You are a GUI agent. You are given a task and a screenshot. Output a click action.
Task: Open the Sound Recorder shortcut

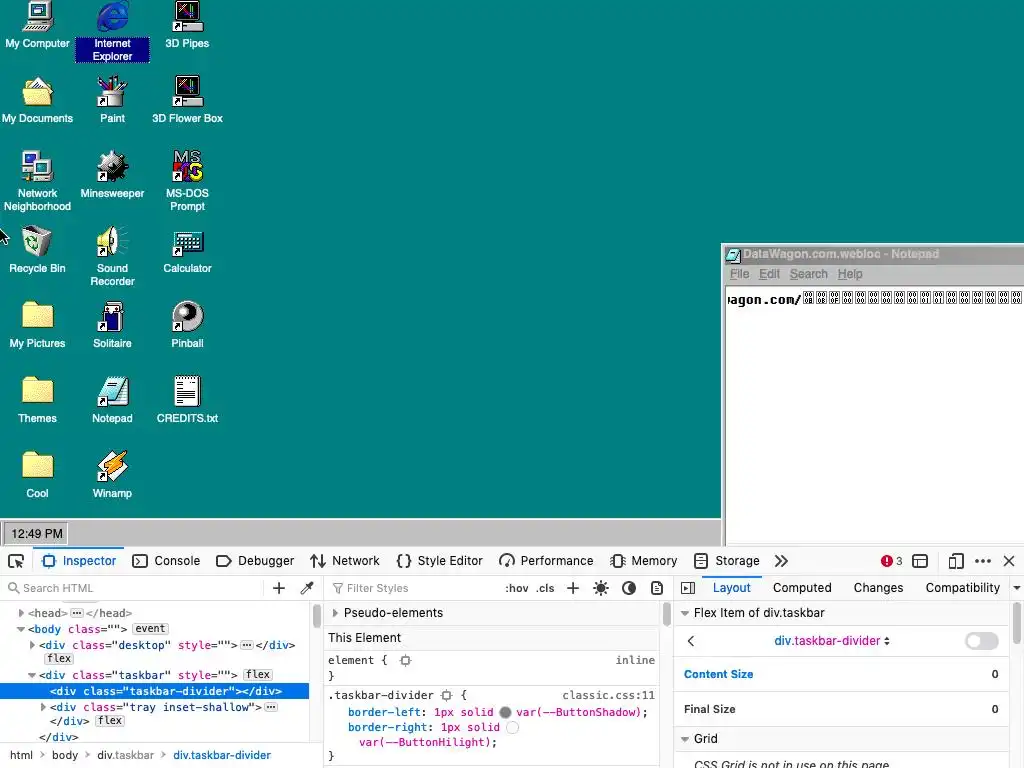click(112, 257)
